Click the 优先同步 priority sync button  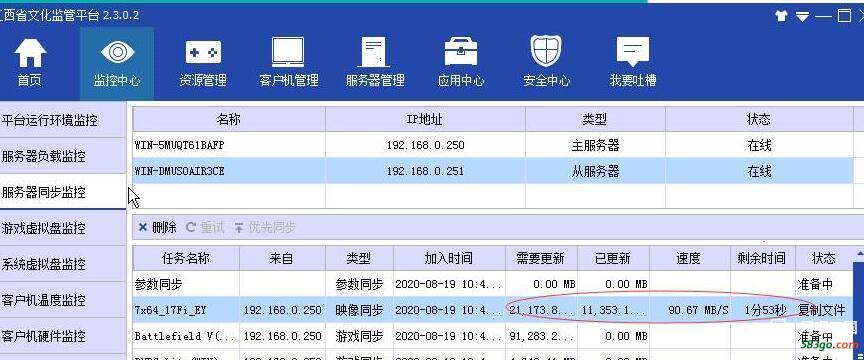point(265,227)
